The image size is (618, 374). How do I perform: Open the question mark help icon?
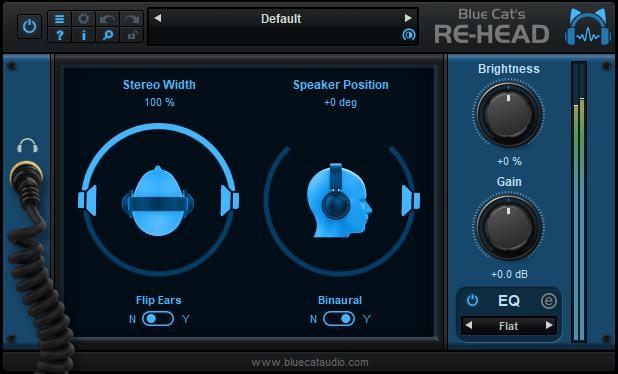[x=60, y=35]
